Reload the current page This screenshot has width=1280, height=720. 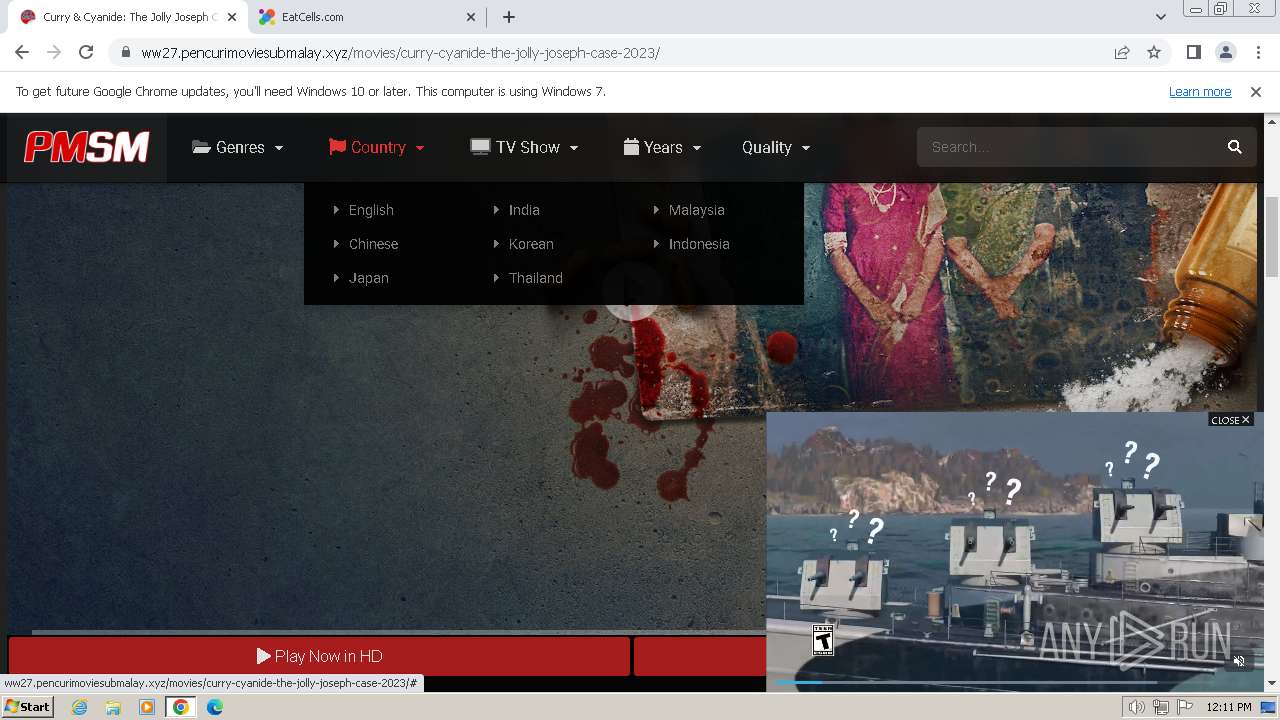86,53
